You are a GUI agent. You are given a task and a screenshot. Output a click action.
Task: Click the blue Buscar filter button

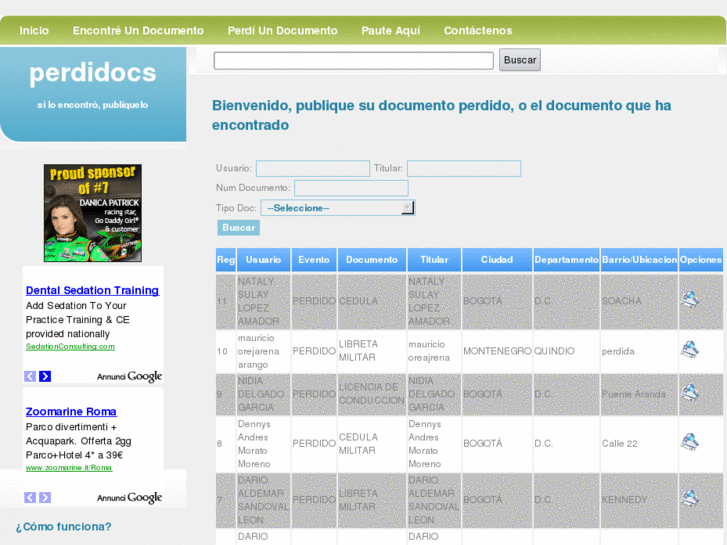(238, 228)
